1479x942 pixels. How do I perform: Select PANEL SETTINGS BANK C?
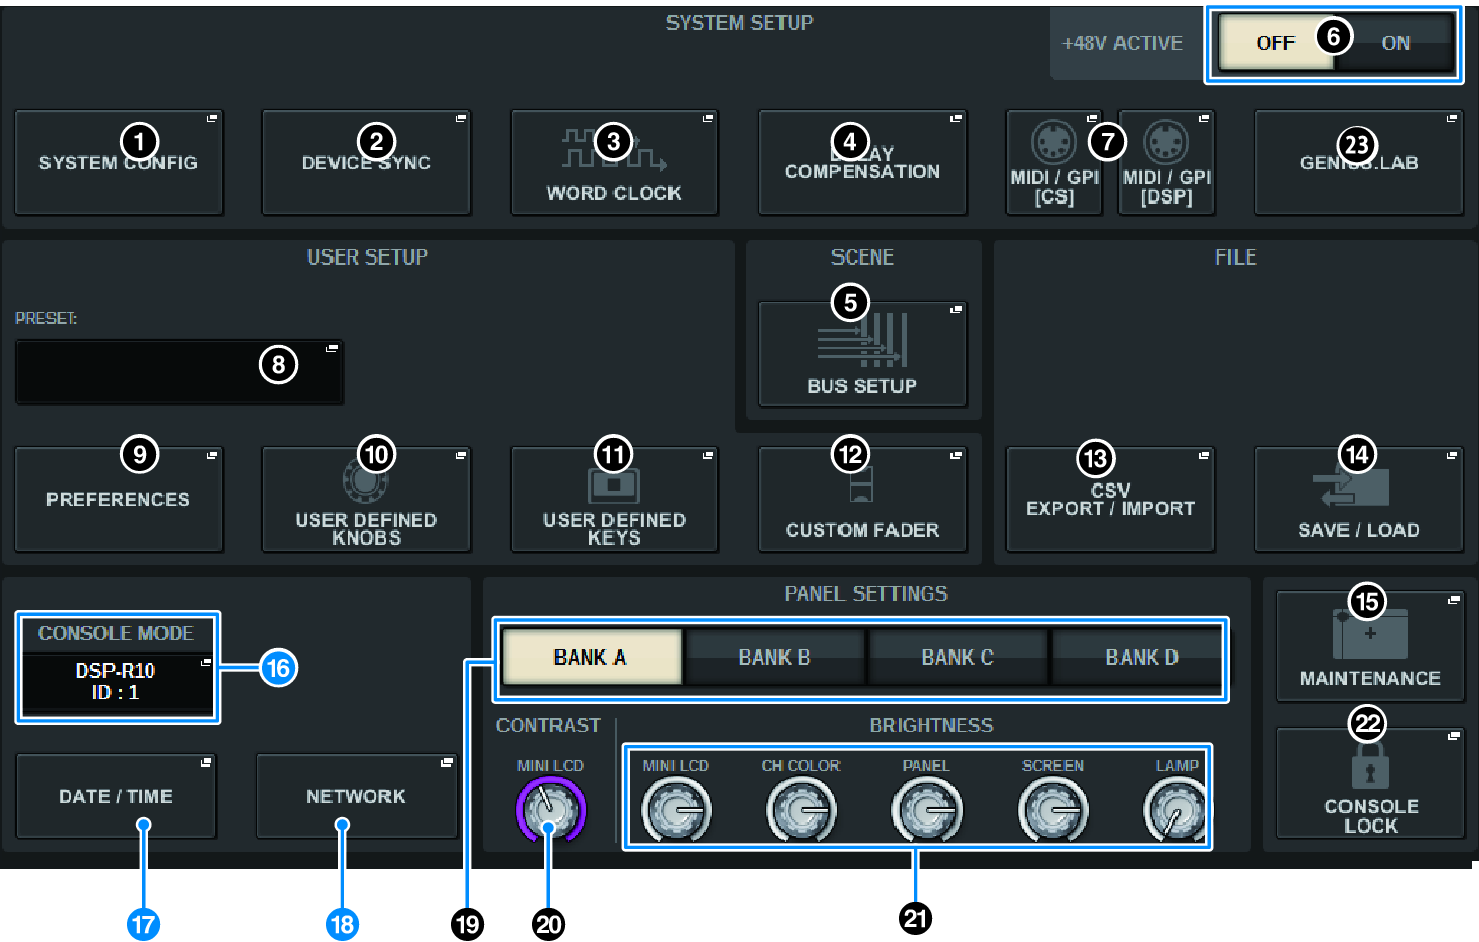(956, 657)
